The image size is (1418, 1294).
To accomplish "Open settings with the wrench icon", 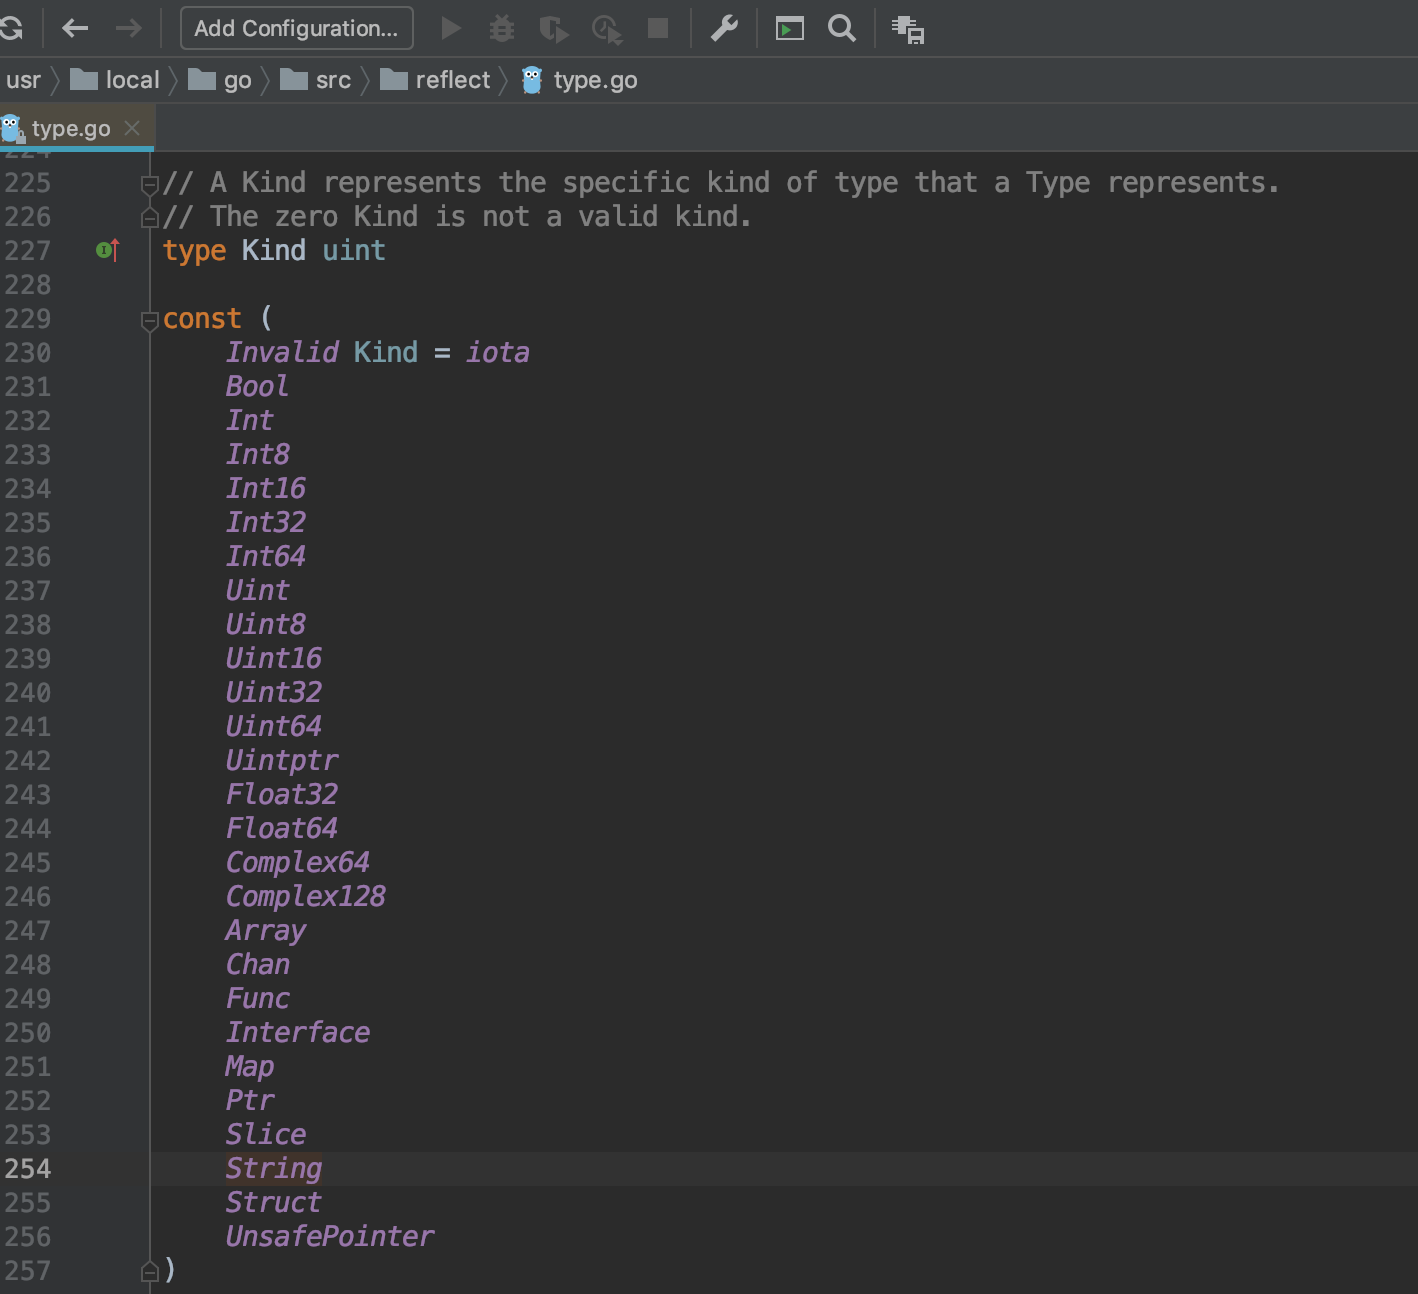I will click(724, 28).
